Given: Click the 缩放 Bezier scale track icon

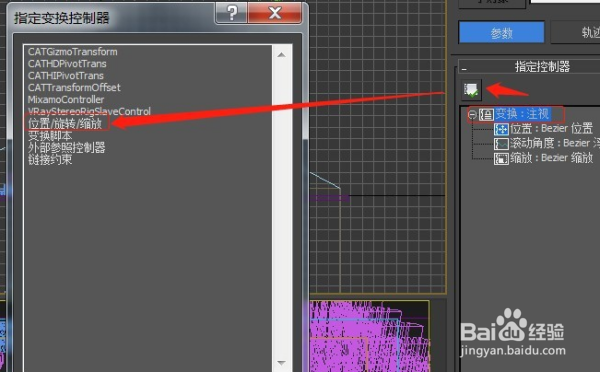Looking at the screenshot, I should (501, 158).
